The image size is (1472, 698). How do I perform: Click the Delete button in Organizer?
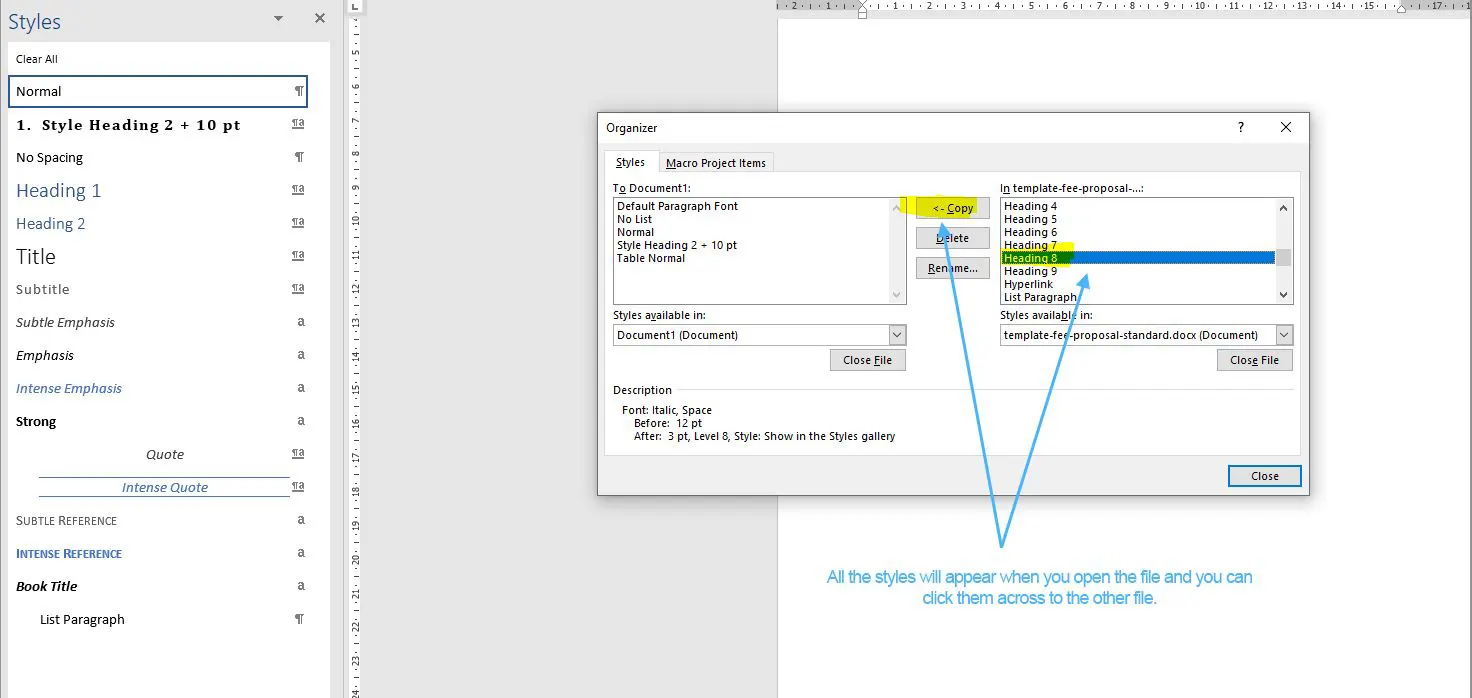(953, 238)
